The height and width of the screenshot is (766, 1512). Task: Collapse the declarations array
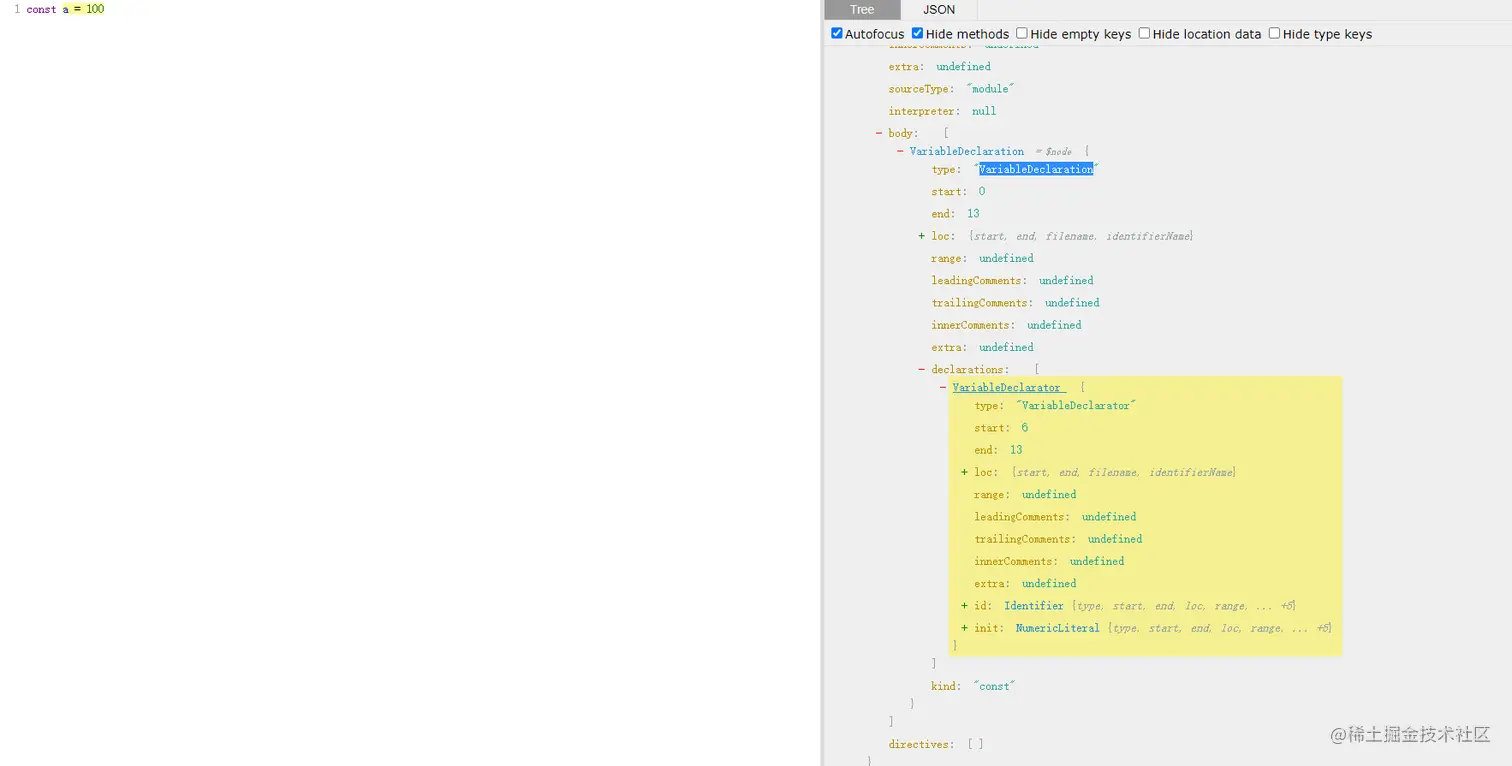922,369
